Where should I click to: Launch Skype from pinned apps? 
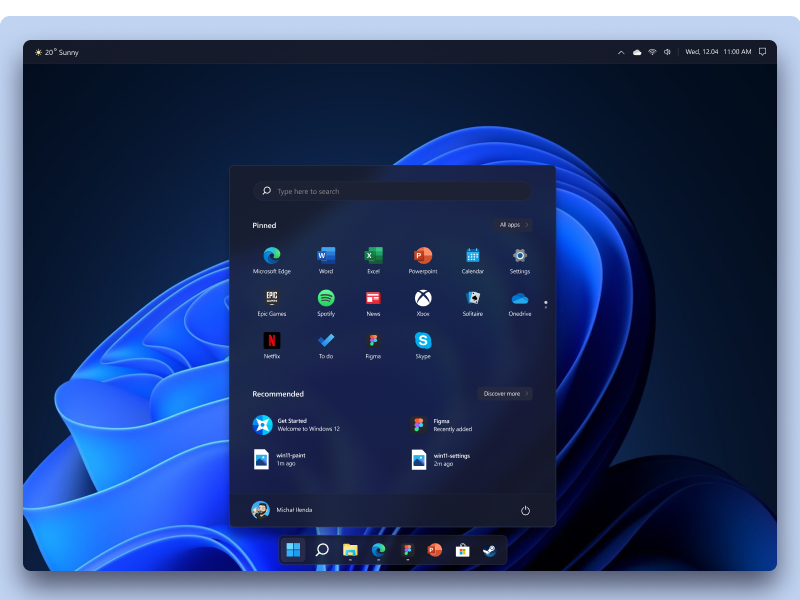tap(422, 343)
